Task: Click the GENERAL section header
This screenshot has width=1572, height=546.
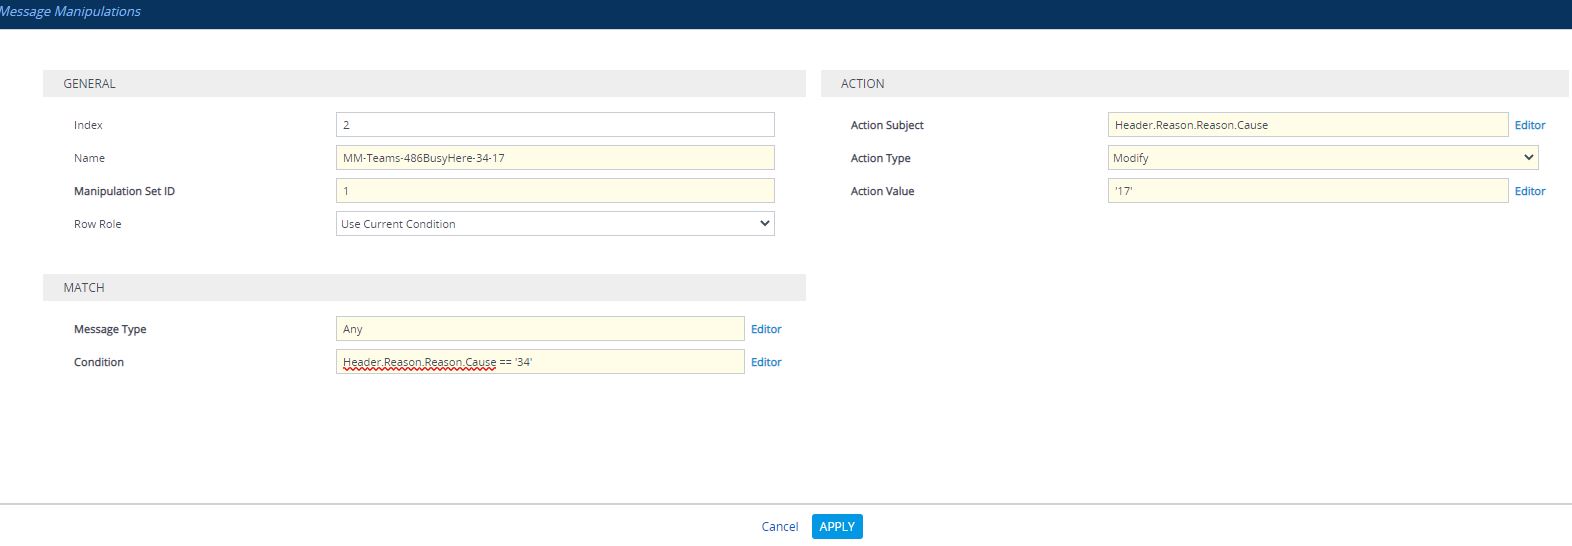Action: (90, 84)
